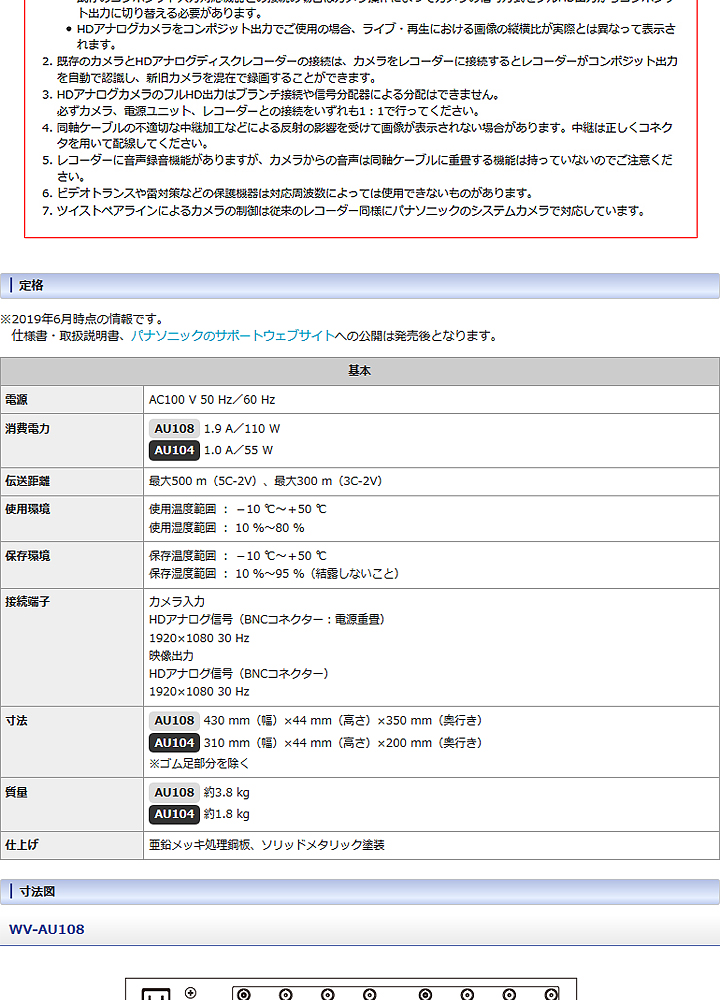
Task: Select the 寸法 row label
Action: (17, 721)
